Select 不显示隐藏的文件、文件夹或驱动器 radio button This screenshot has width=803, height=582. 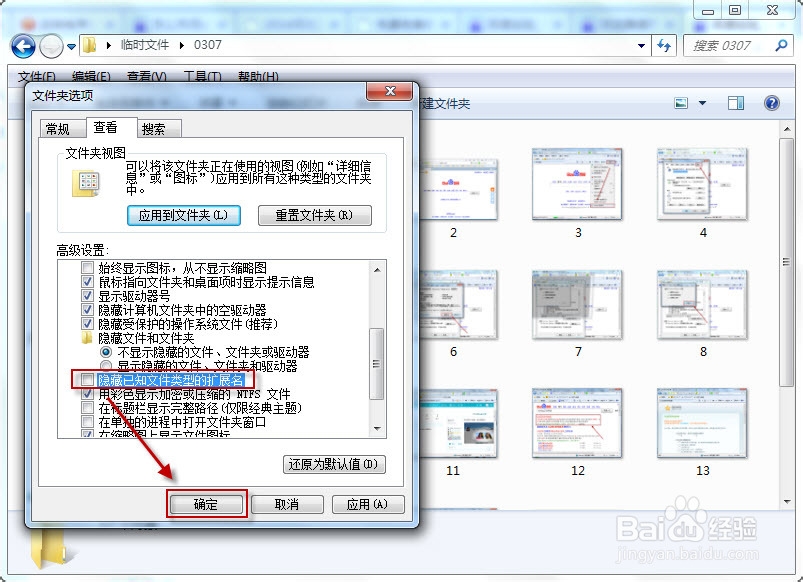click(x=106, y=352)
